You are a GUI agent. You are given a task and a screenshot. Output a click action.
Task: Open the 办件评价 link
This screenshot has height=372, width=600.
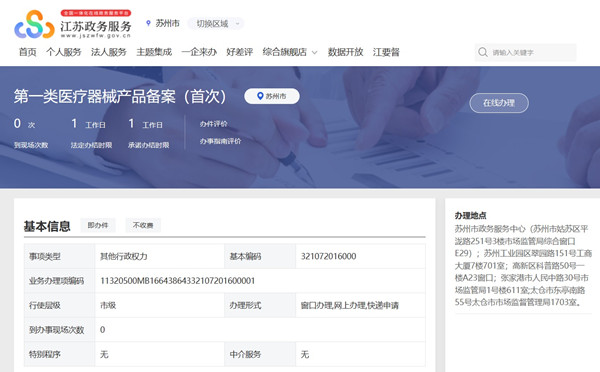(x=214, y=124)
